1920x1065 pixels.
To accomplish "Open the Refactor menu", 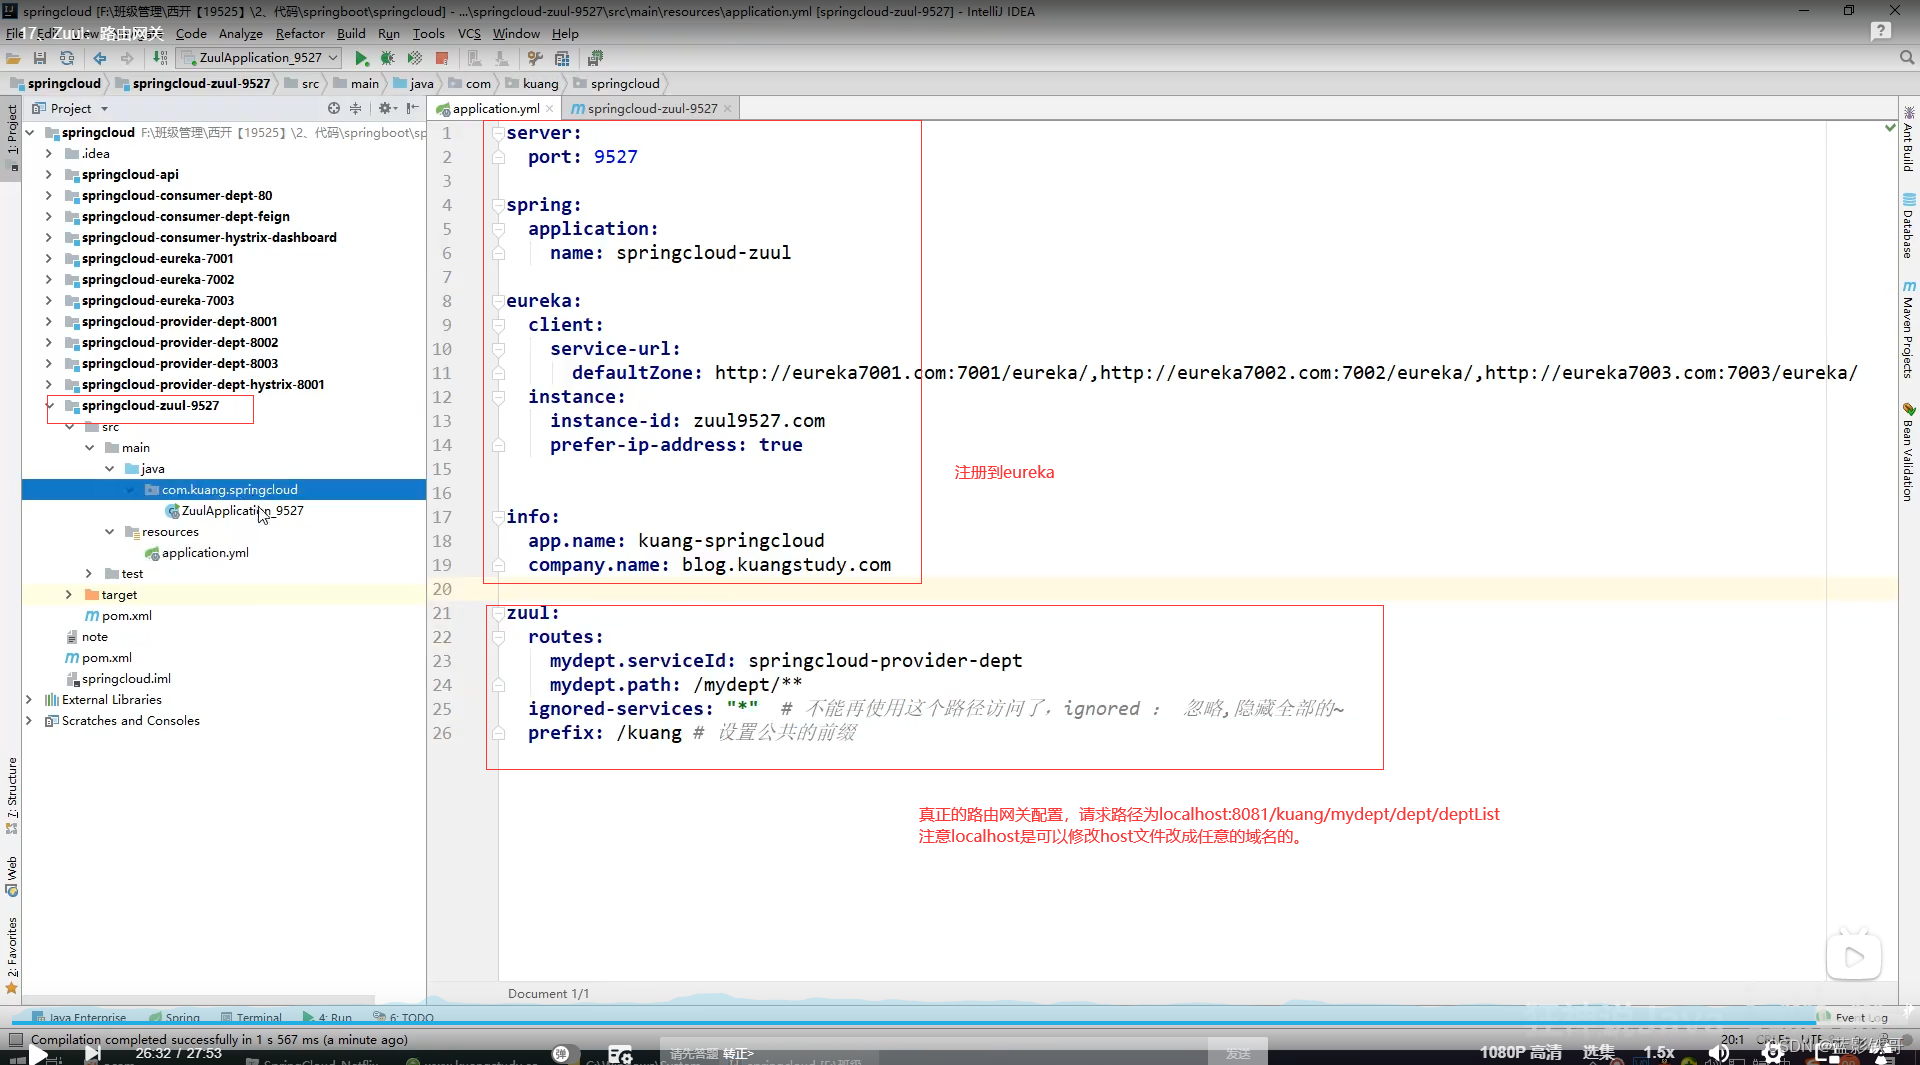I will pos(300,33).
